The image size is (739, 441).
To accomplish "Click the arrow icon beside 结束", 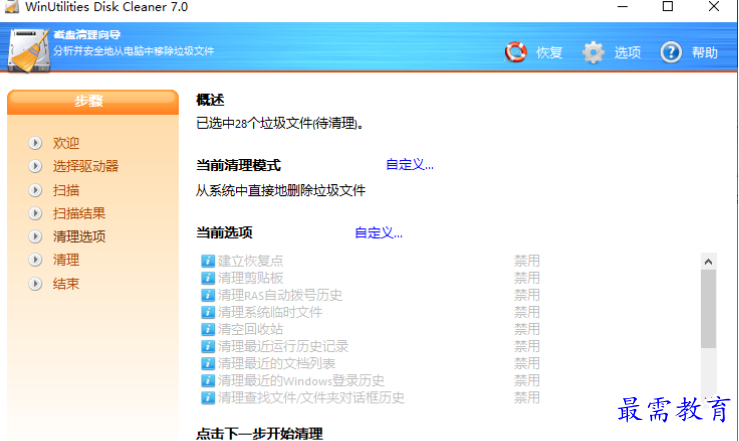I will click(35, 284).
